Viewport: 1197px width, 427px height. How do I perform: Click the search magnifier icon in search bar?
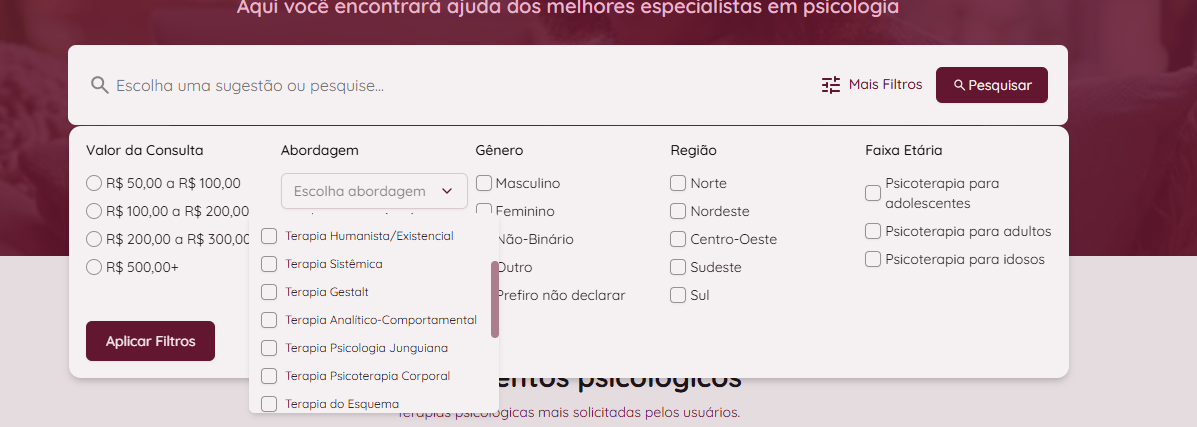(x=99, y=85)
